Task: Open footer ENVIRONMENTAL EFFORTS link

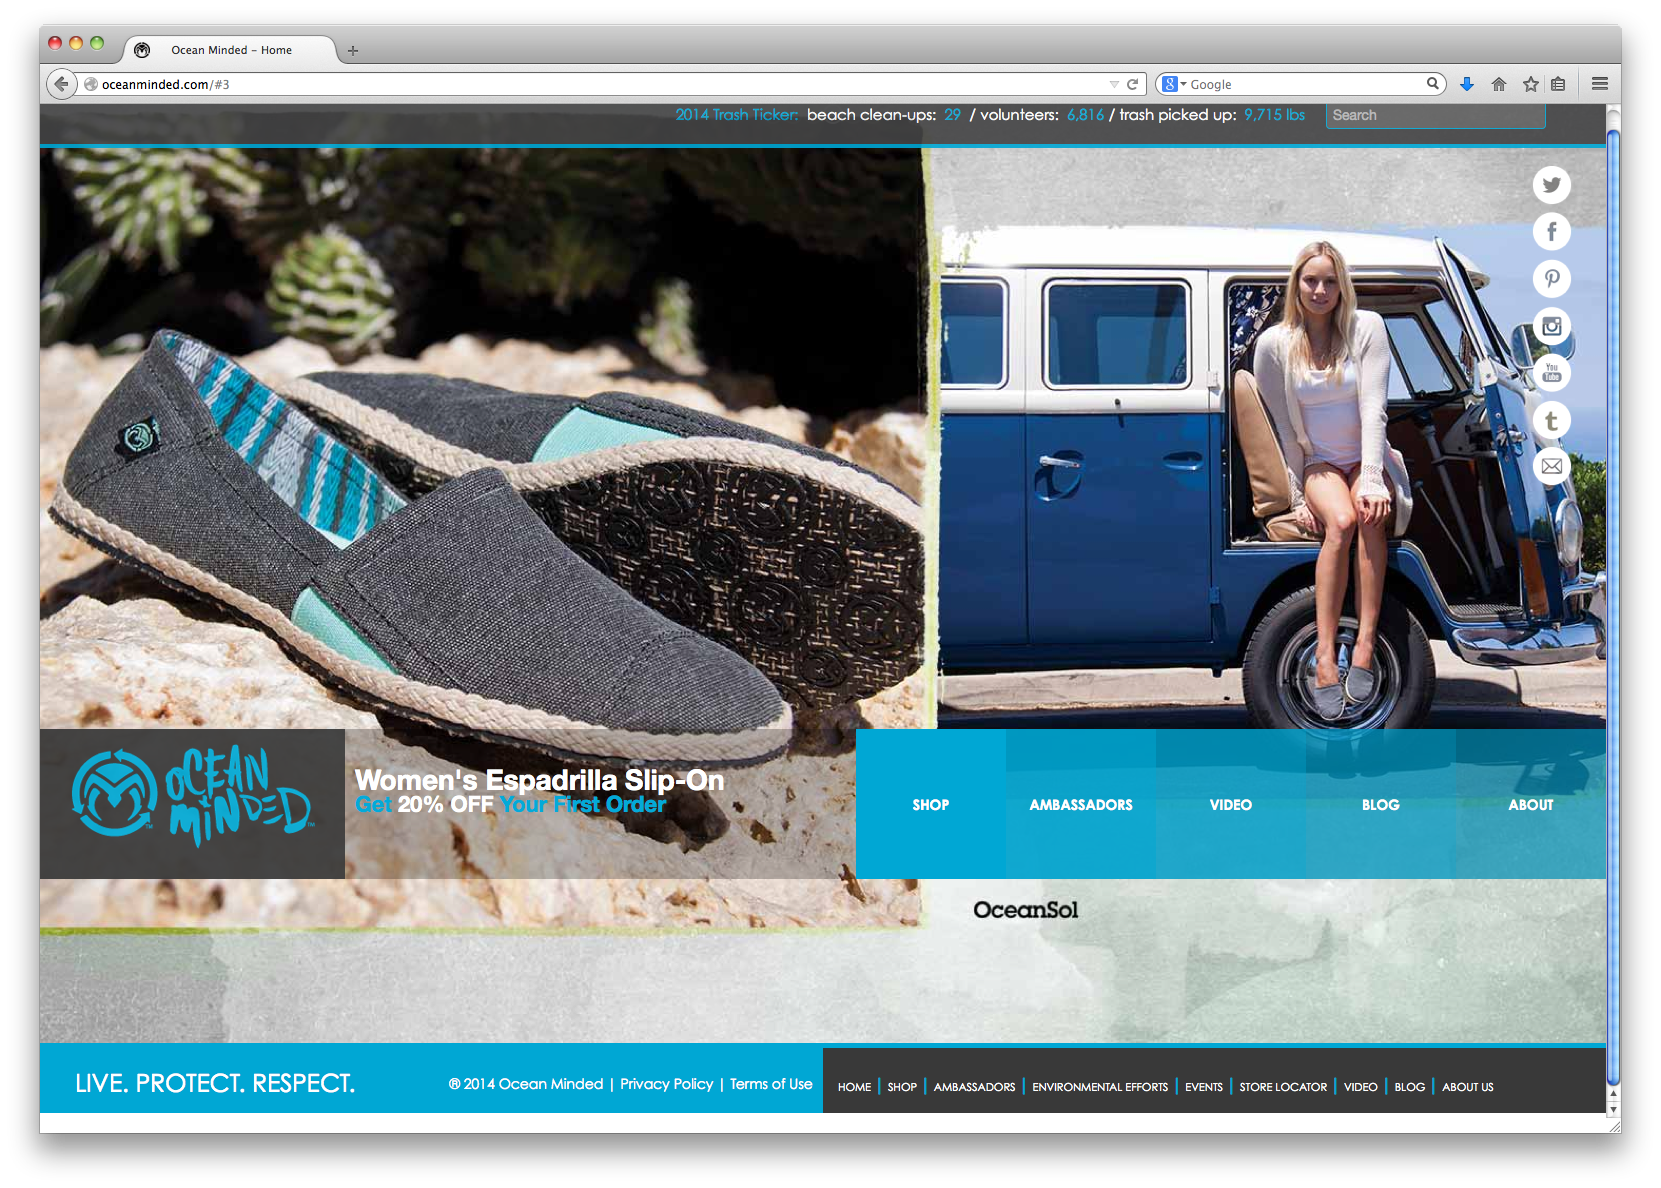Action: 1100,1087
